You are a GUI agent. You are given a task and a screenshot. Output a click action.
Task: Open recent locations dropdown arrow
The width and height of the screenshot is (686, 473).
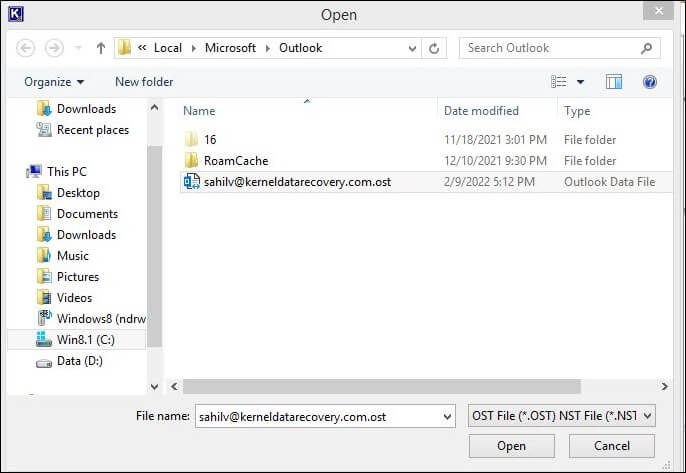pos(78,48)
